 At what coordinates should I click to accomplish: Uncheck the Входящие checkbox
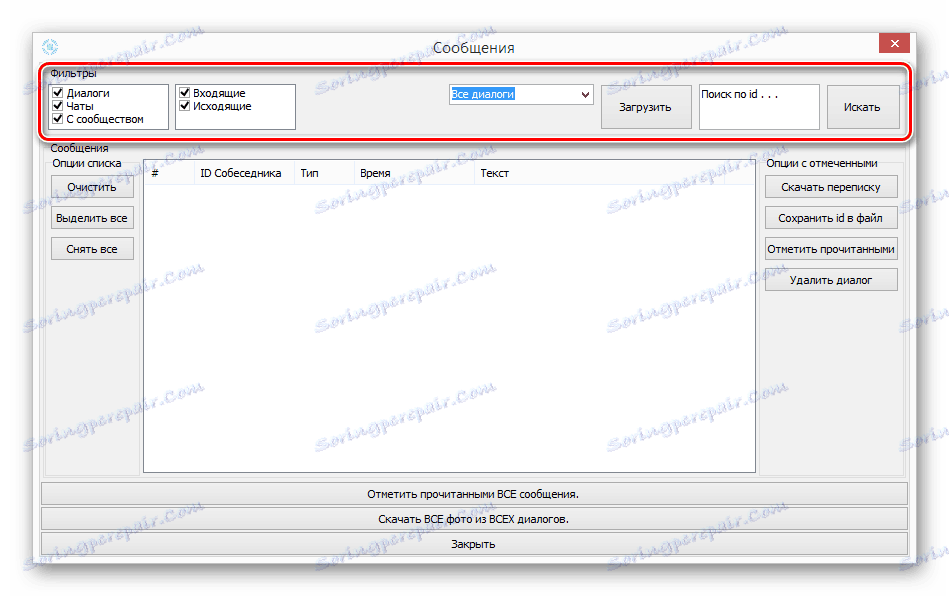pos(185,93)
